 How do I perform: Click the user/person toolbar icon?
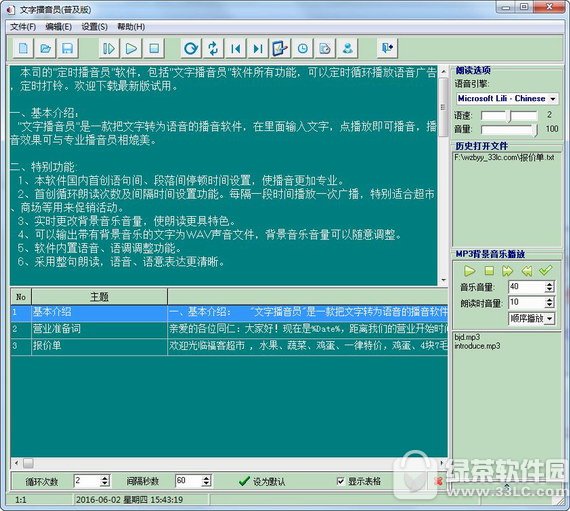point(348,48)
